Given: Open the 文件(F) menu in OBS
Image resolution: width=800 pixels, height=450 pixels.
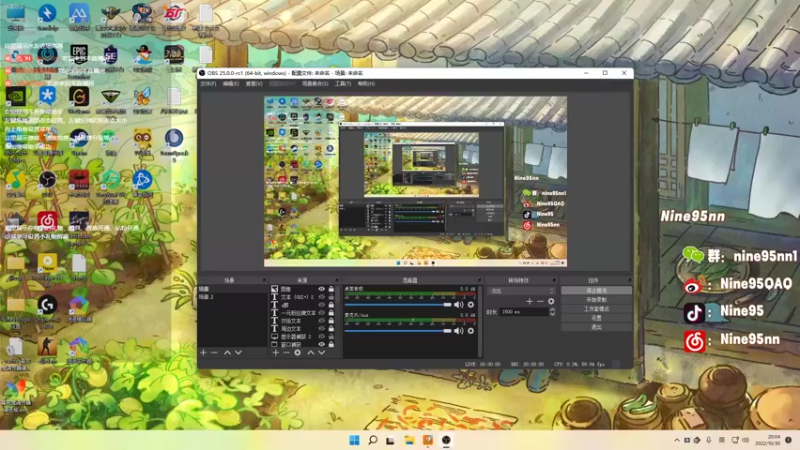Looking at the screenshot, I should pos(208,84).
